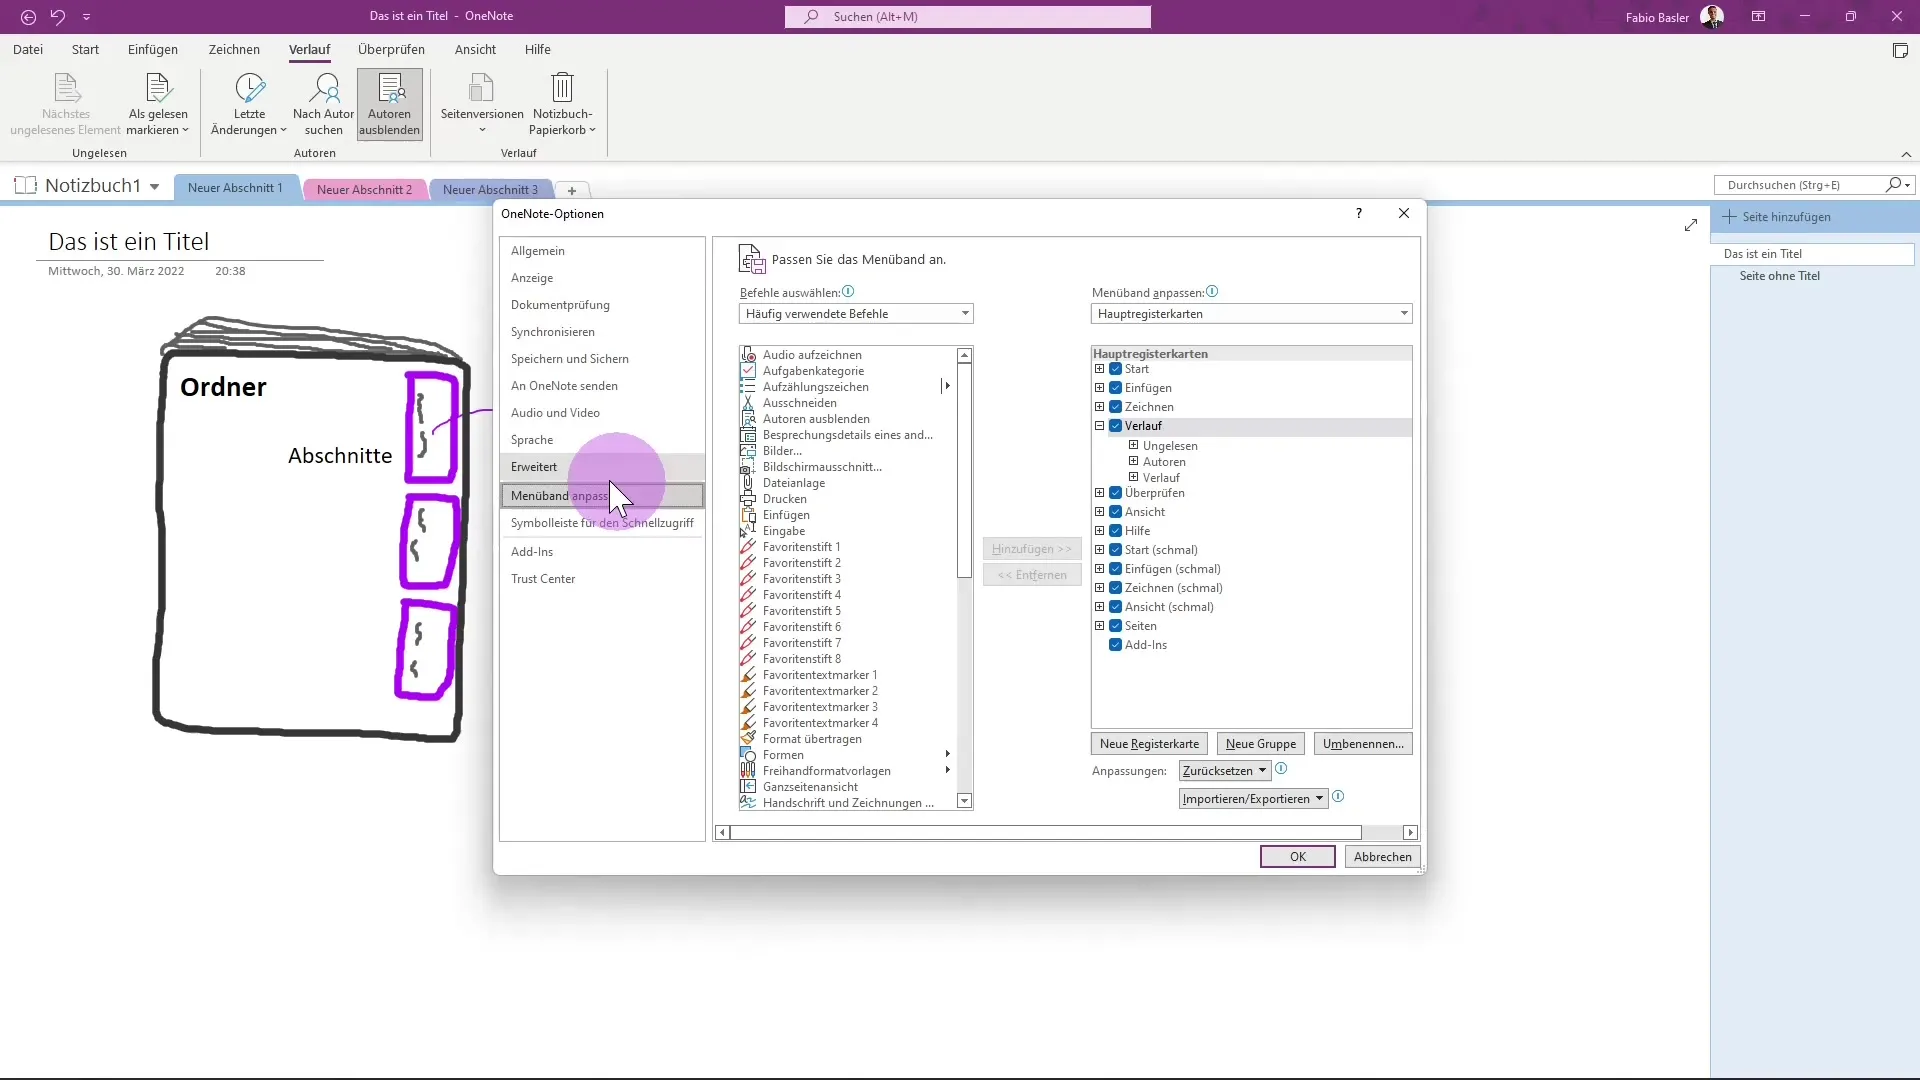Click the Ganzseitenansicht icon
1920x1080 pixels.
(749, 787)
